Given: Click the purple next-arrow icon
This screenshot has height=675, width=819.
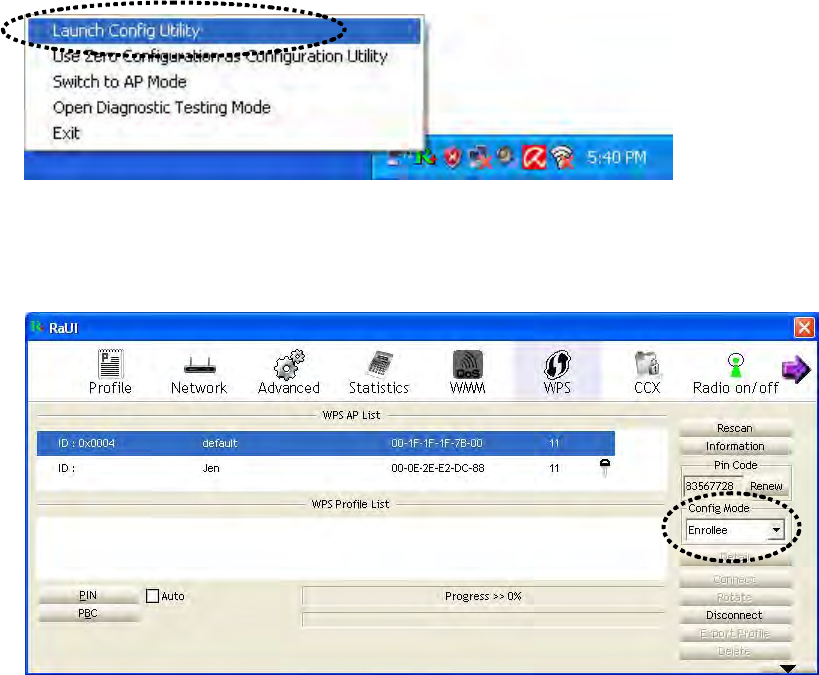Looking at the screenshot, I should pos(796,369).
